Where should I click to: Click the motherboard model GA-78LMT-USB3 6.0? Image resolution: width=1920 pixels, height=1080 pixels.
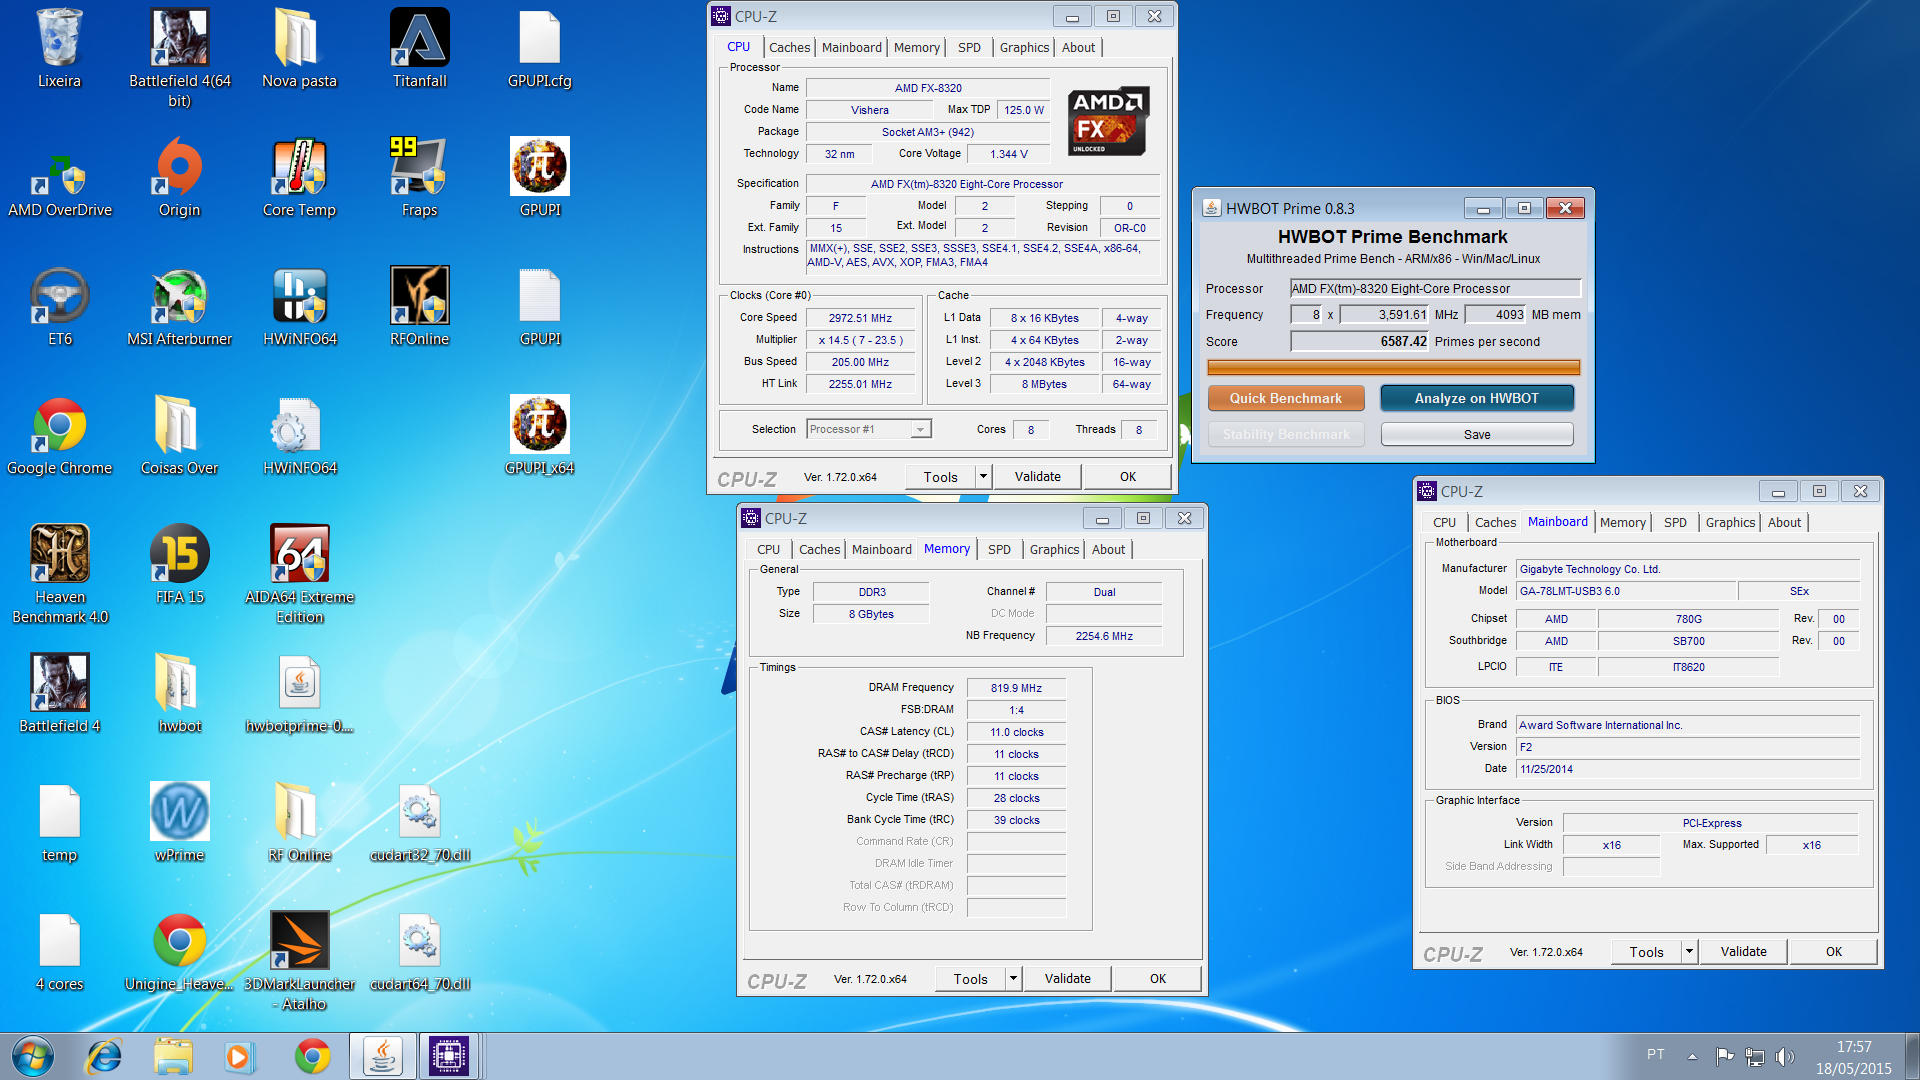point(1627,591)
